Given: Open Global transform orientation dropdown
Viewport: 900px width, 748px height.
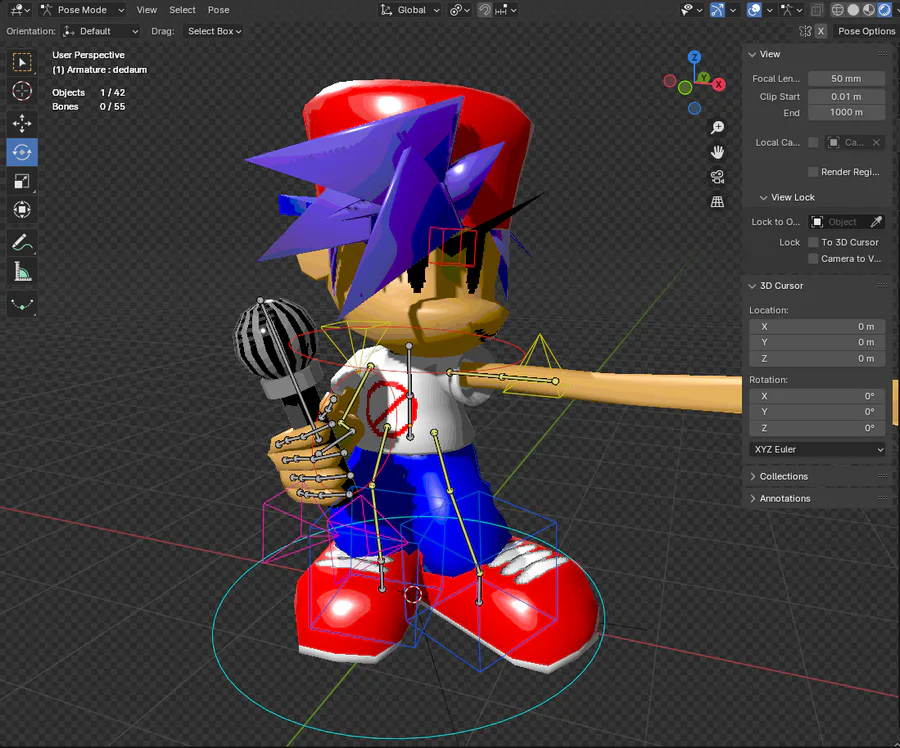Looking at the screenshot, I should (x=410, y=10).
